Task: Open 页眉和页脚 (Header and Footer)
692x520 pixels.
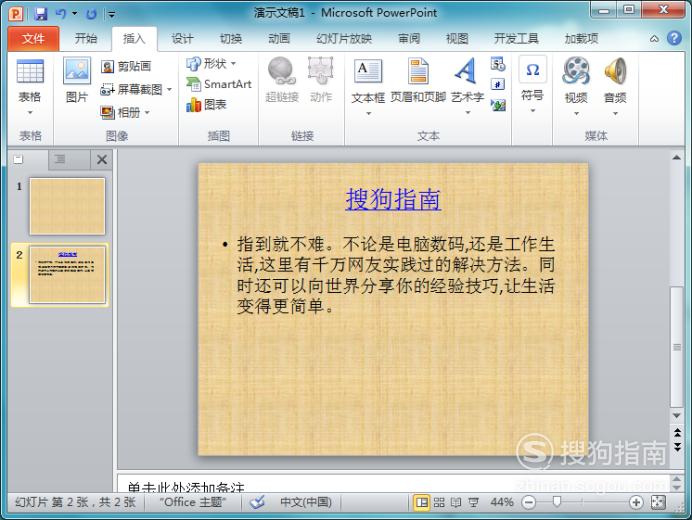Action: point(418,80)
